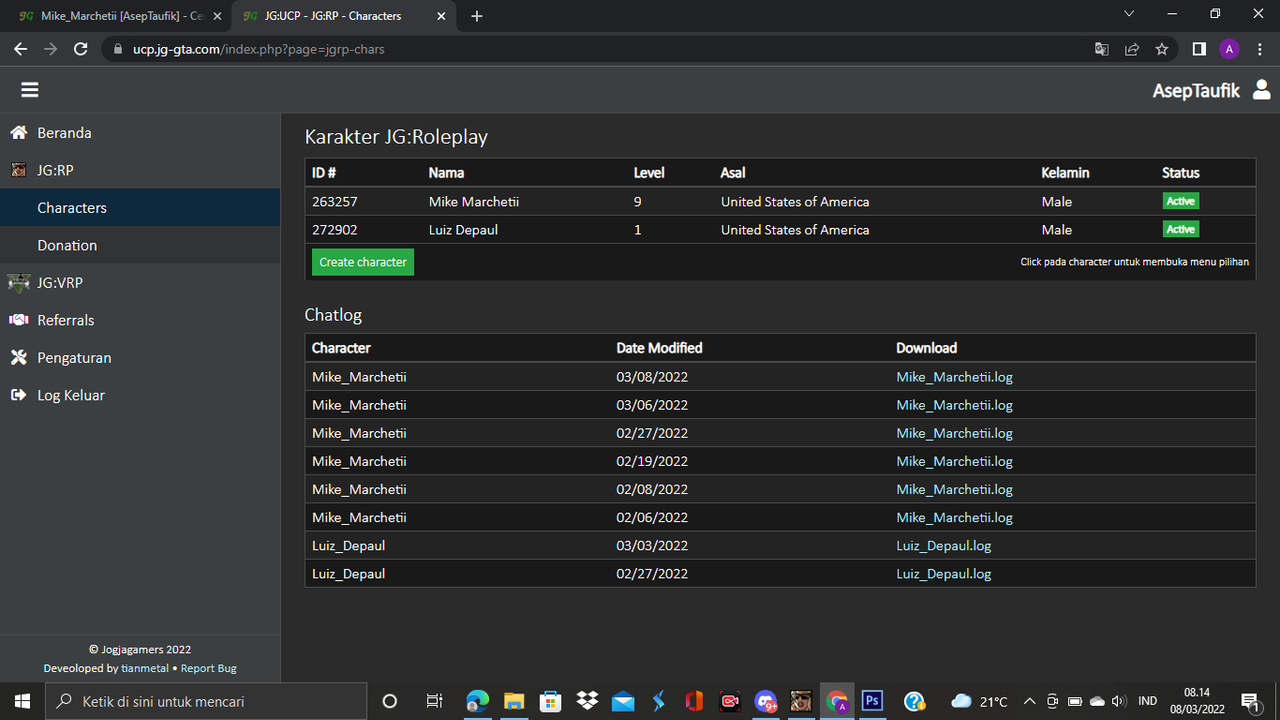Click the Create character button

point(363,262)
